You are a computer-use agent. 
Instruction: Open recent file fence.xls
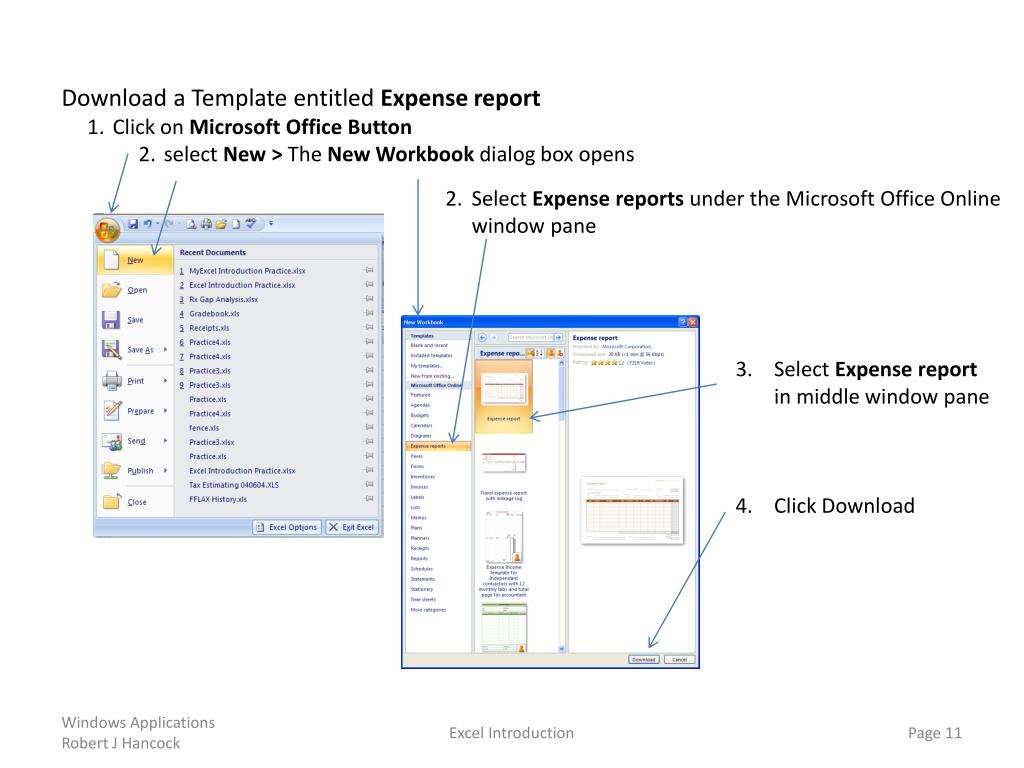tap(204, 428)
